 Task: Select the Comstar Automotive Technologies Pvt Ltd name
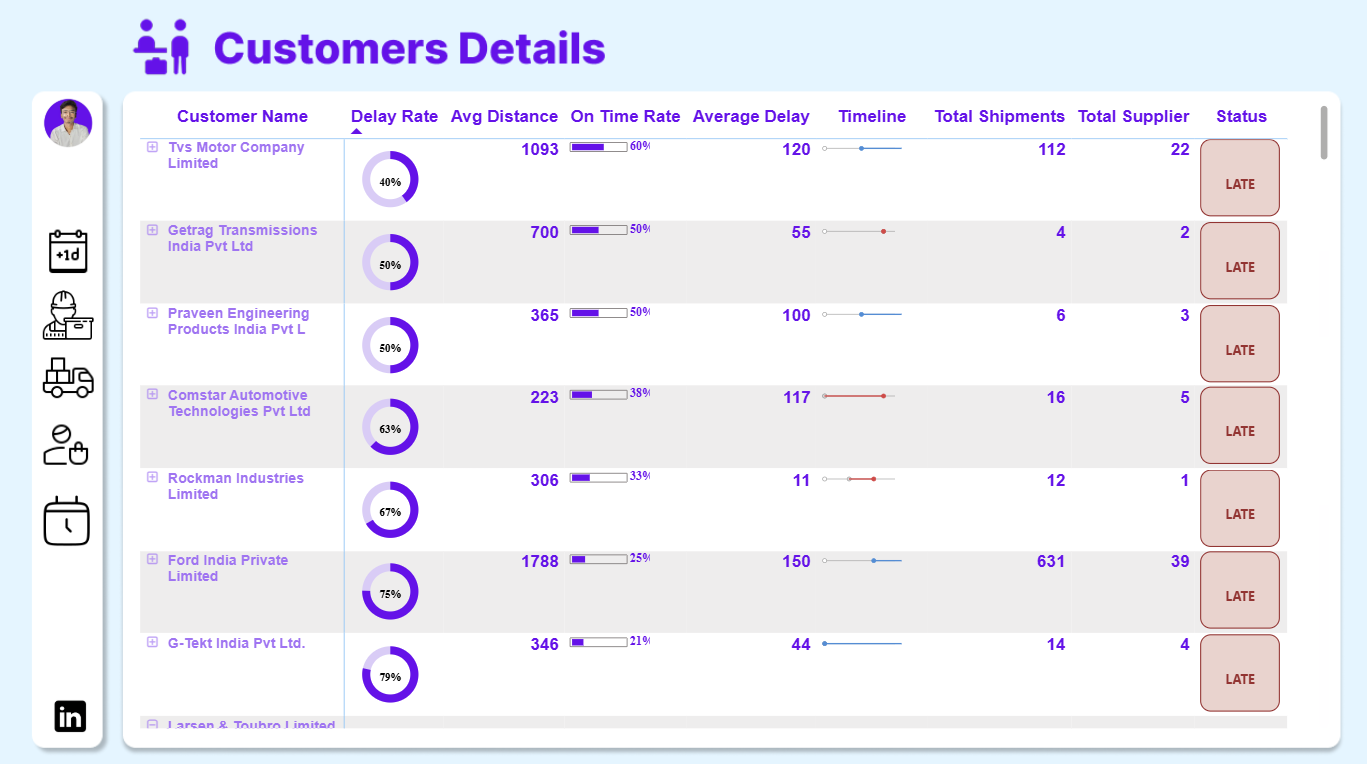(239, 403)
